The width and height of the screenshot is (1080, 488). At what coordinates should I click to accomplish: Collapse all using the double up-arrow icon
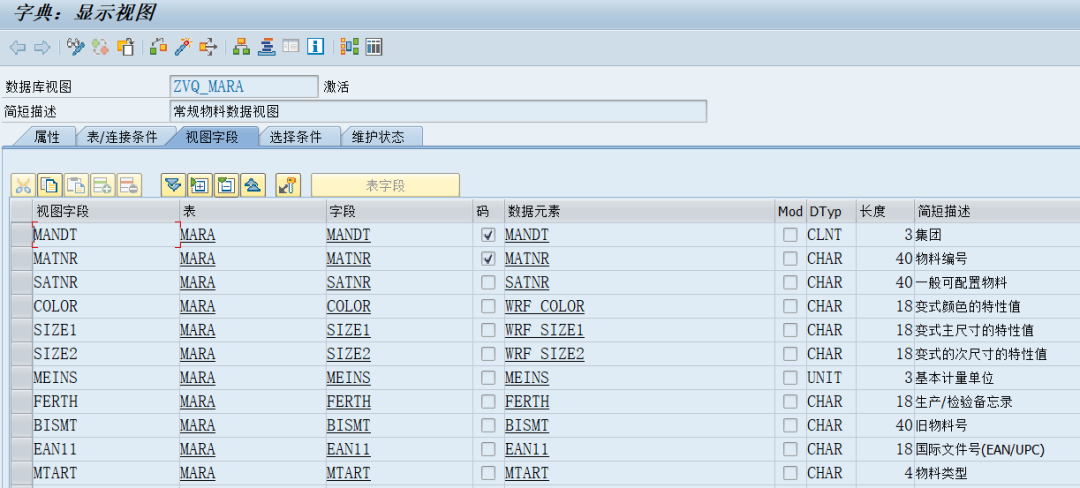(253, 184)
